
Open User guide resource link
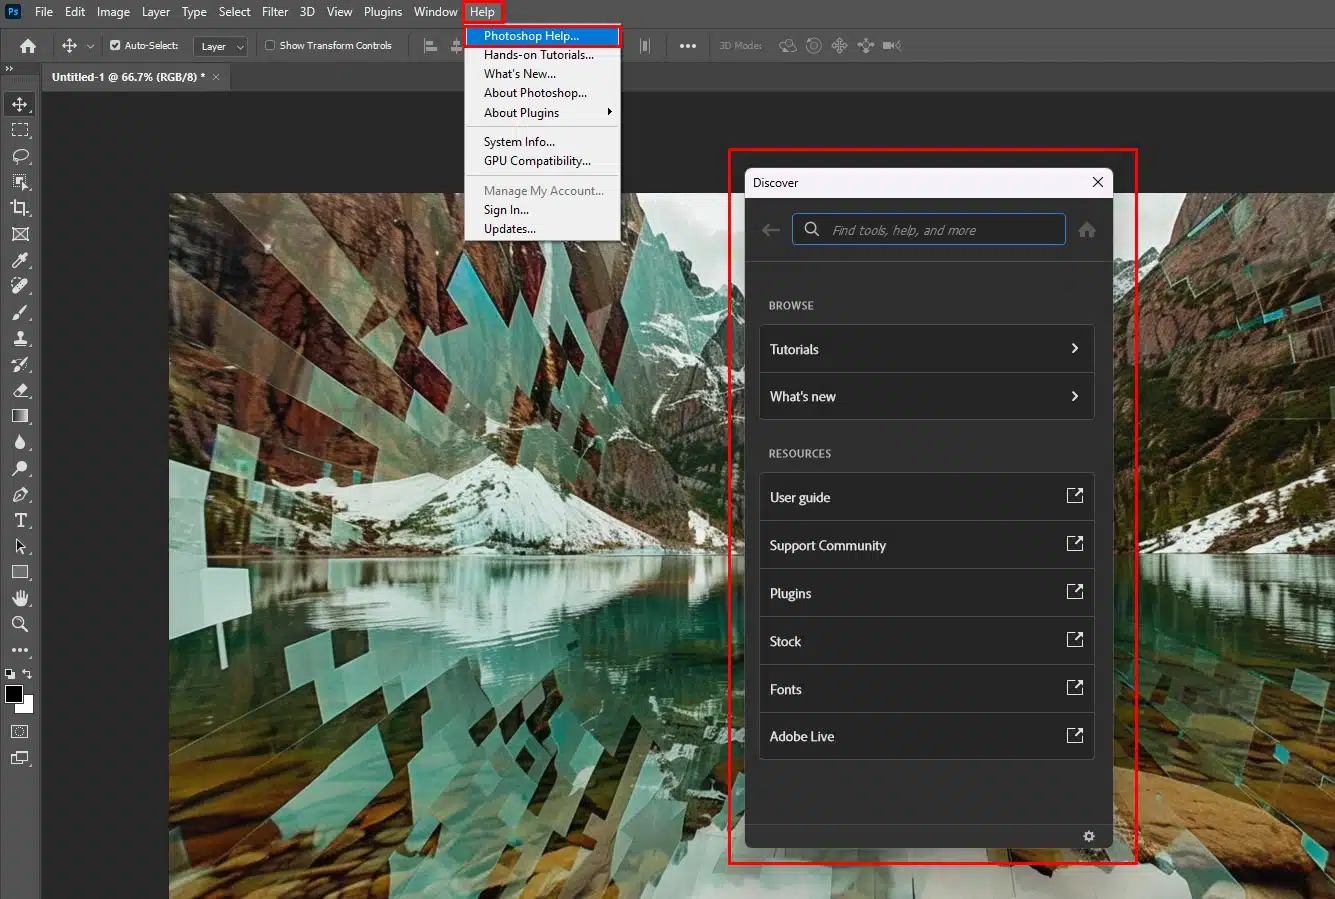point(927,497)
